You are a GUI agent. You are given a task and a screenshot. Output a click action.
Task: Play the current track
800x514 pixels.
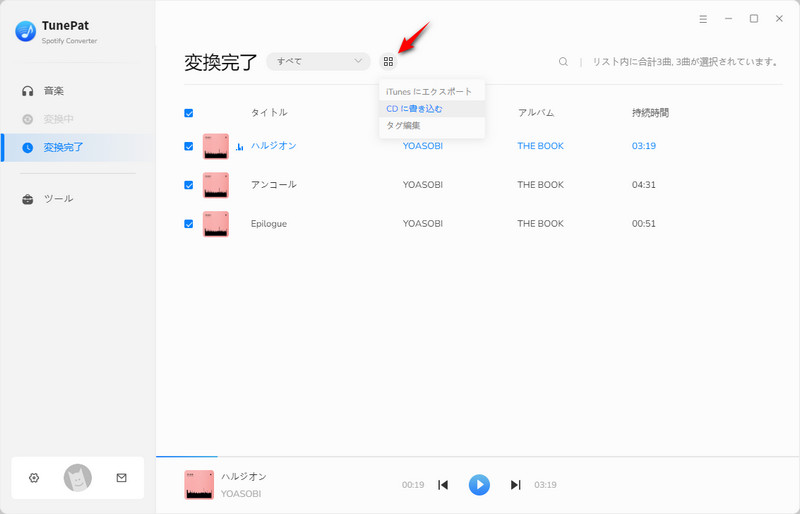[x=479, y=484]
